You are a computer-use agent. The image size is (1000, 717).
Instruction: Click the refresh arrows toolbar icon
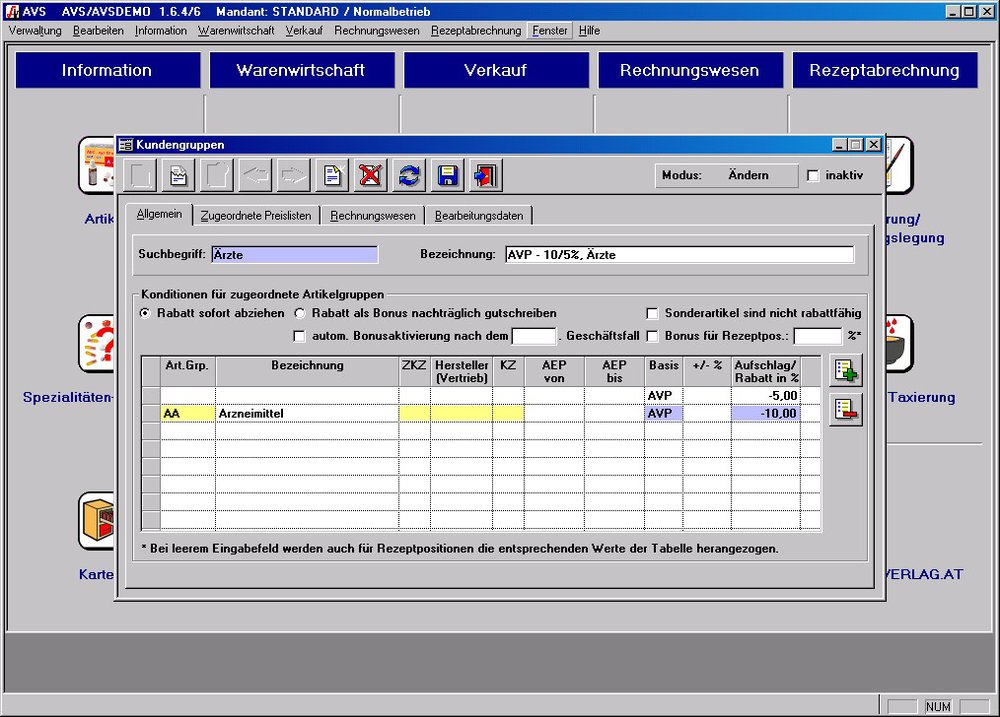coord(409,175)
